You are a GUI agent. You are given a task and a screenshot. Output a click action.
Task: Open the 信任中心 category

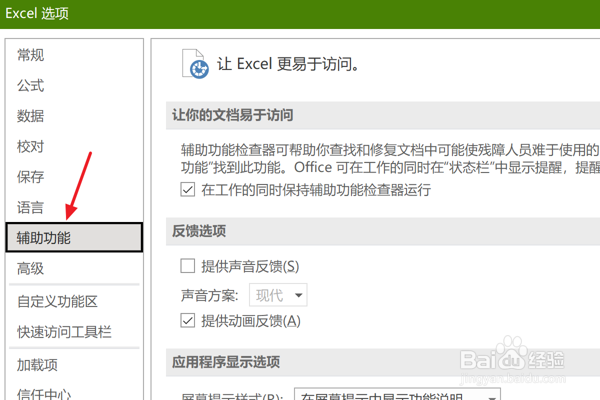(x=44, y=393)
